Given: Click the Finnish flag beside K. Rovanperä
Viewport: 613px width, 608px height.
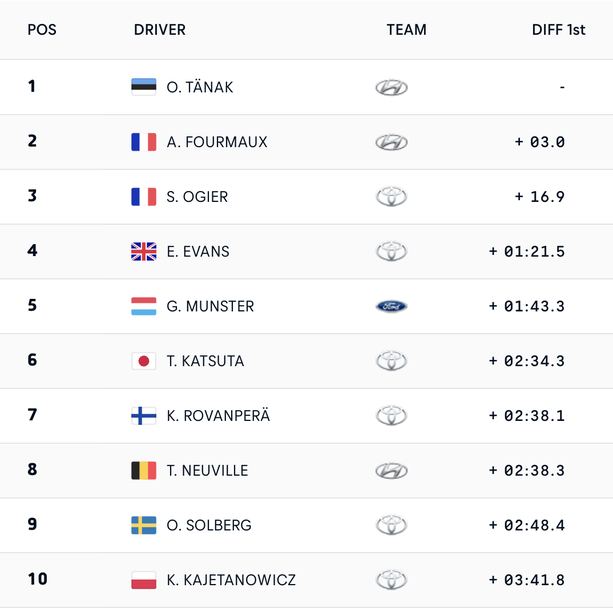Looking at the screenshot, I should tap(143, 416).
